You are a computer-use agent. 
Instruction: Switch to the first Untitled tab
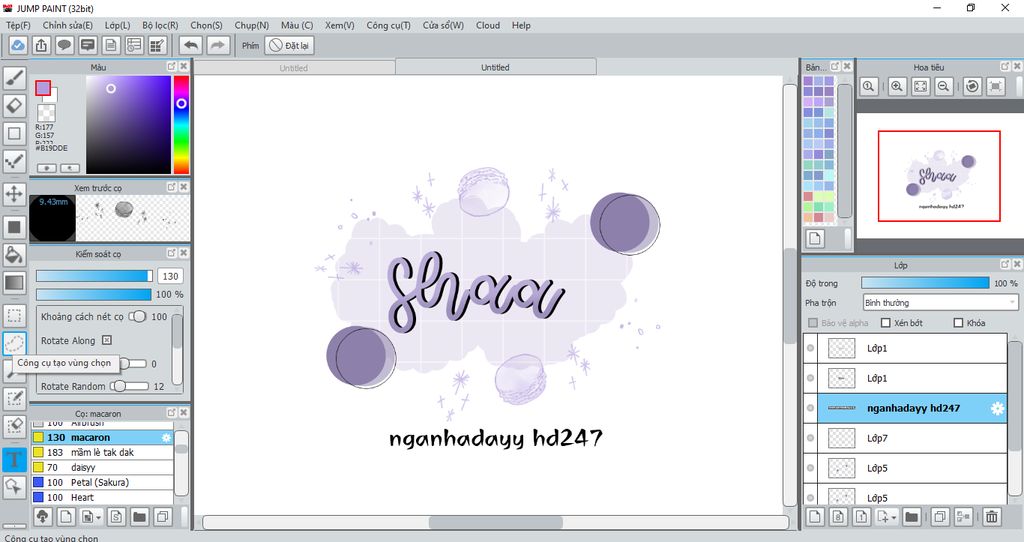[x=294, y=67]
